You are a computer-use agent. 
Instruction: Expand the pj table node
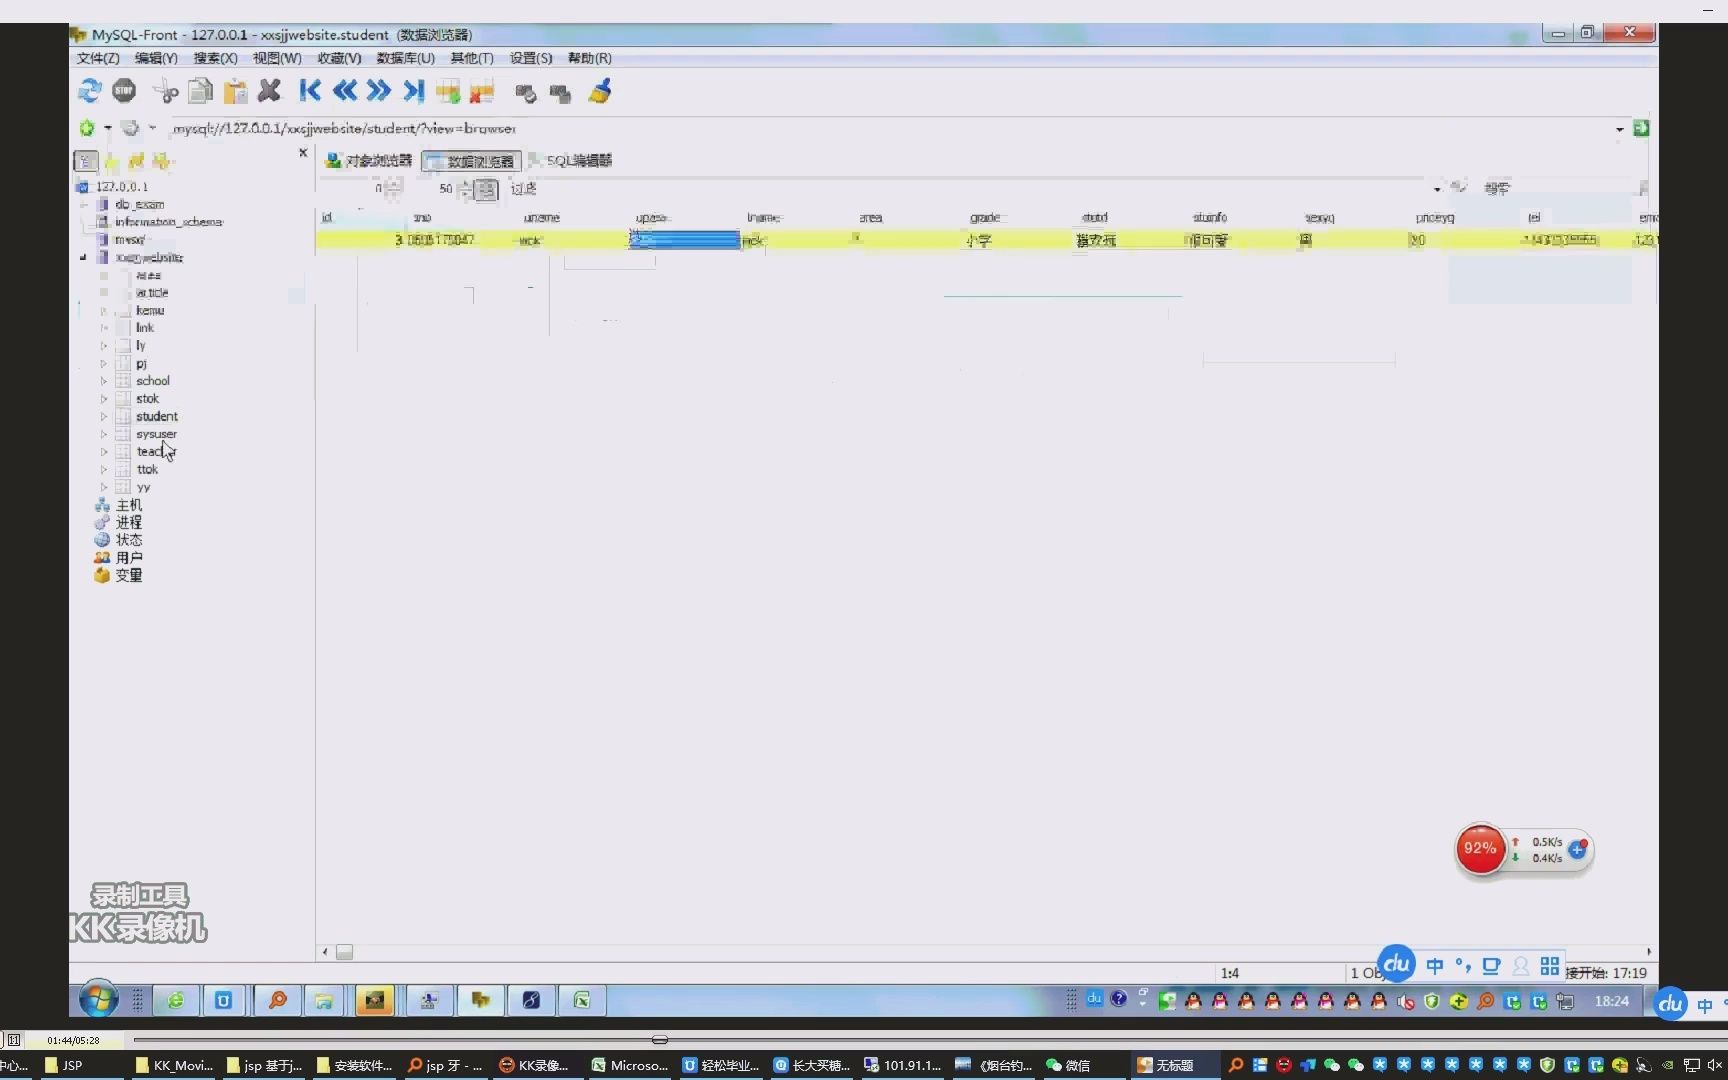[103, 363]
